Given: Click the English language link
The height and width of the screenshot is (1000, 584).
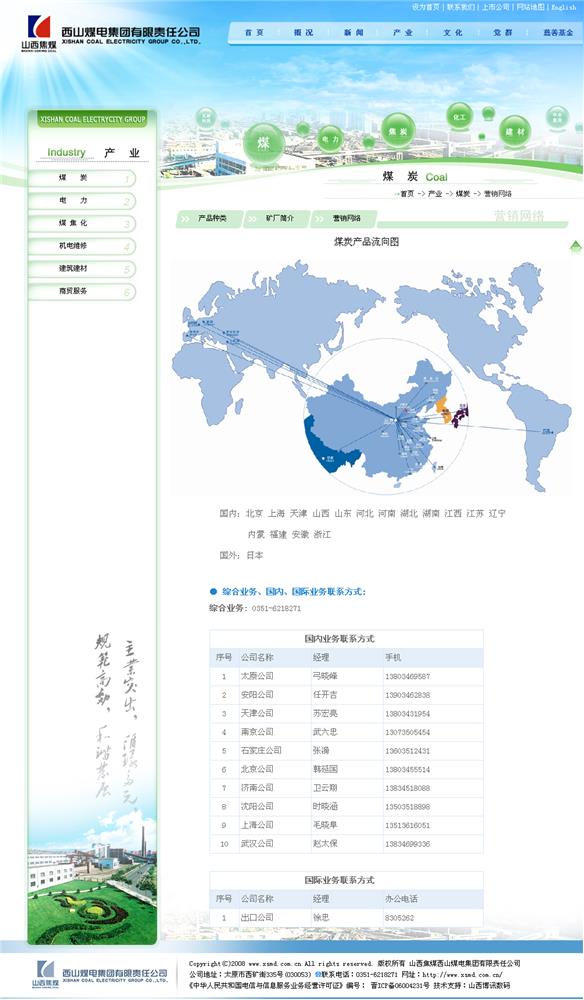Looking at the screenshot, I should [x=564, y=7].
